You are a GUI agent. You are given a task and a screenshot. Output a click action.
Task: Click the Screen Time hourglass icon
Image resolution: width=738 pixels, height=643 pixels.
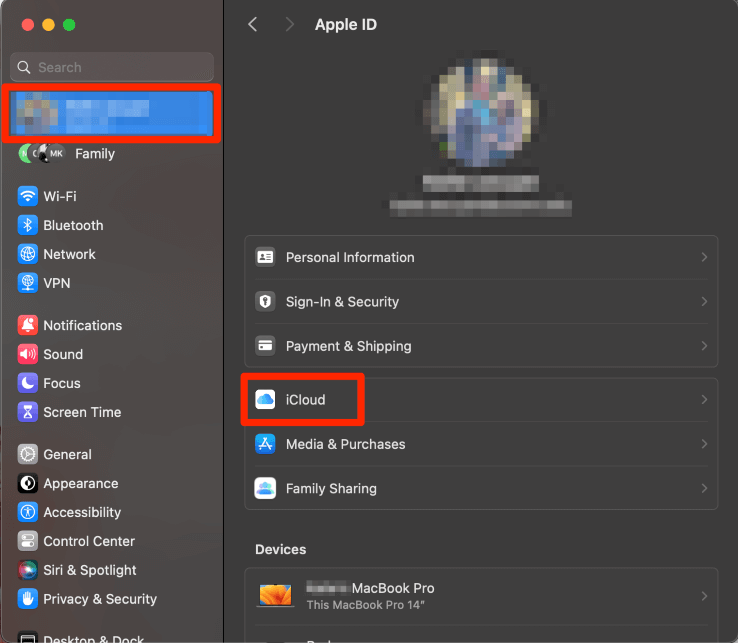(28, 412)
